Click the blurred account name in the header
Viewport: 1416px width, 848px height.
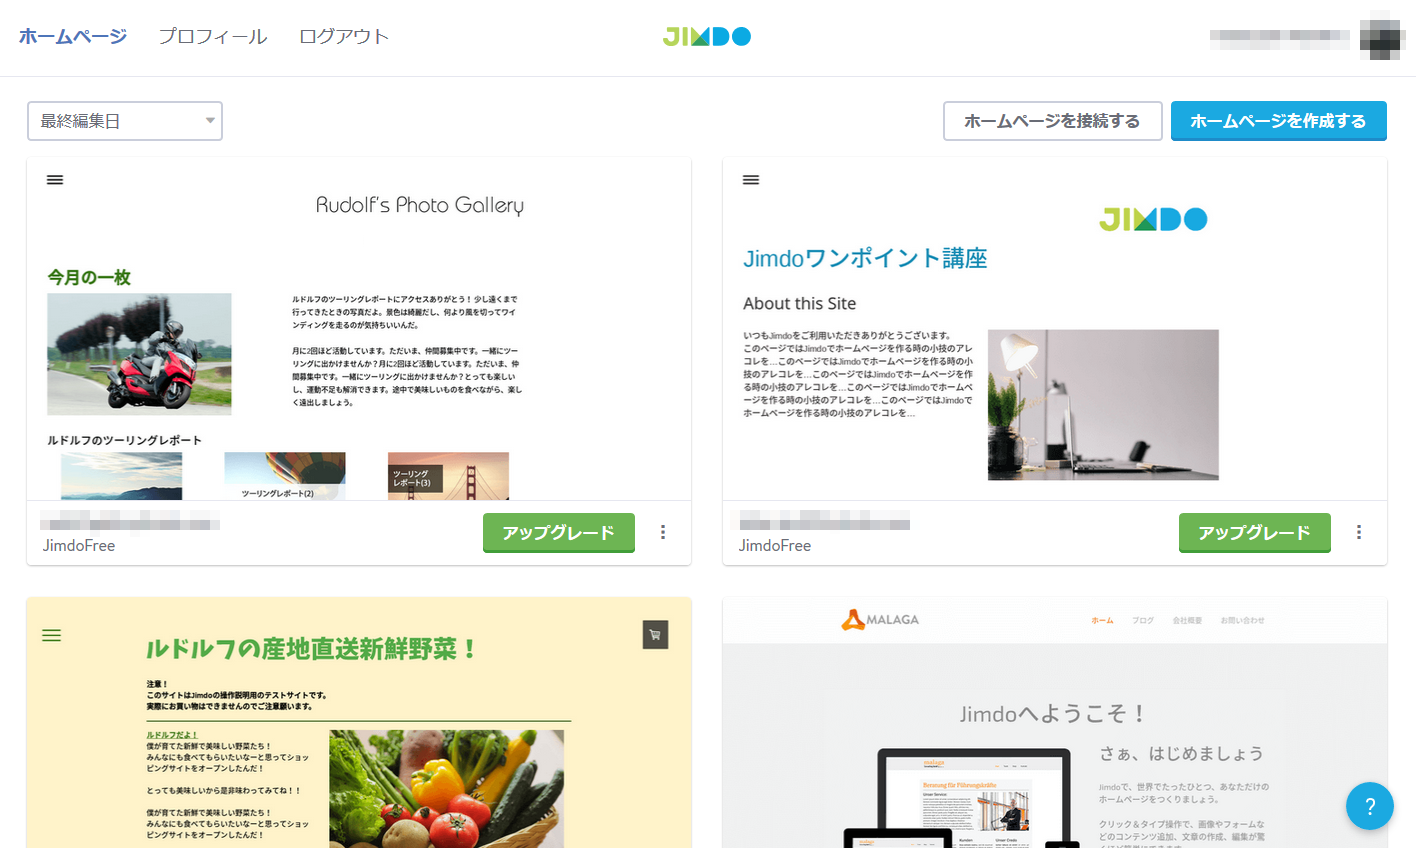[1280, 38]
